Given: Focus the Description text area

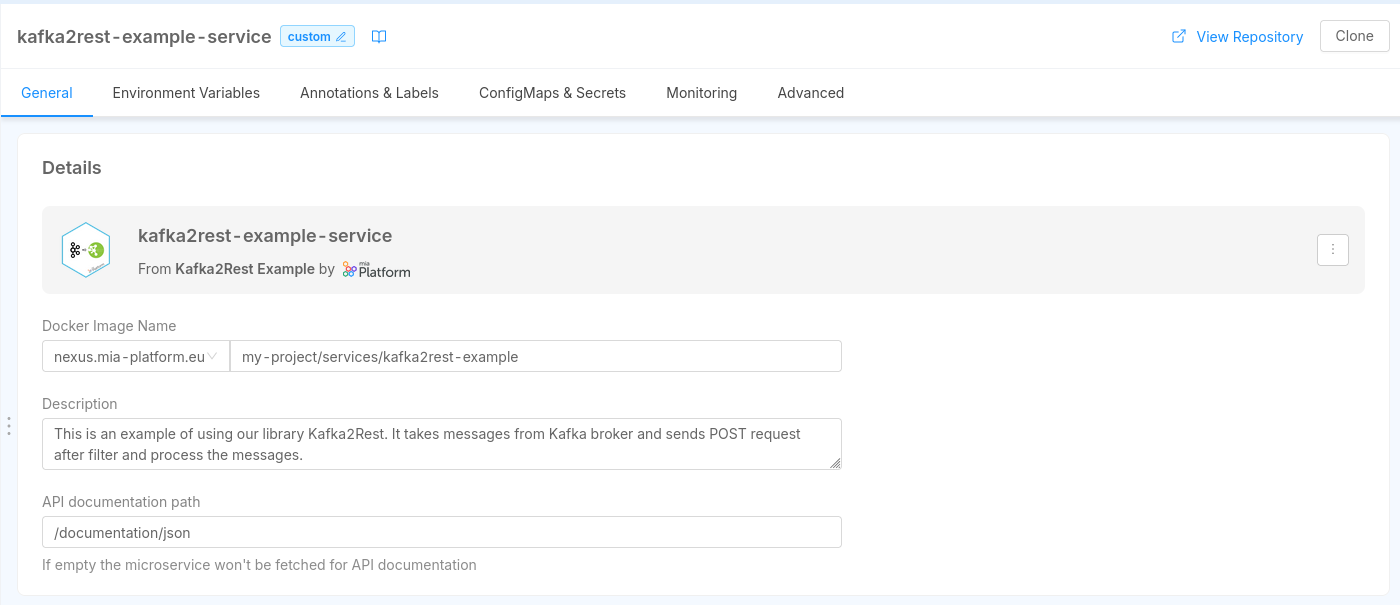Looking at the screenshot, I should click(440, 444).
